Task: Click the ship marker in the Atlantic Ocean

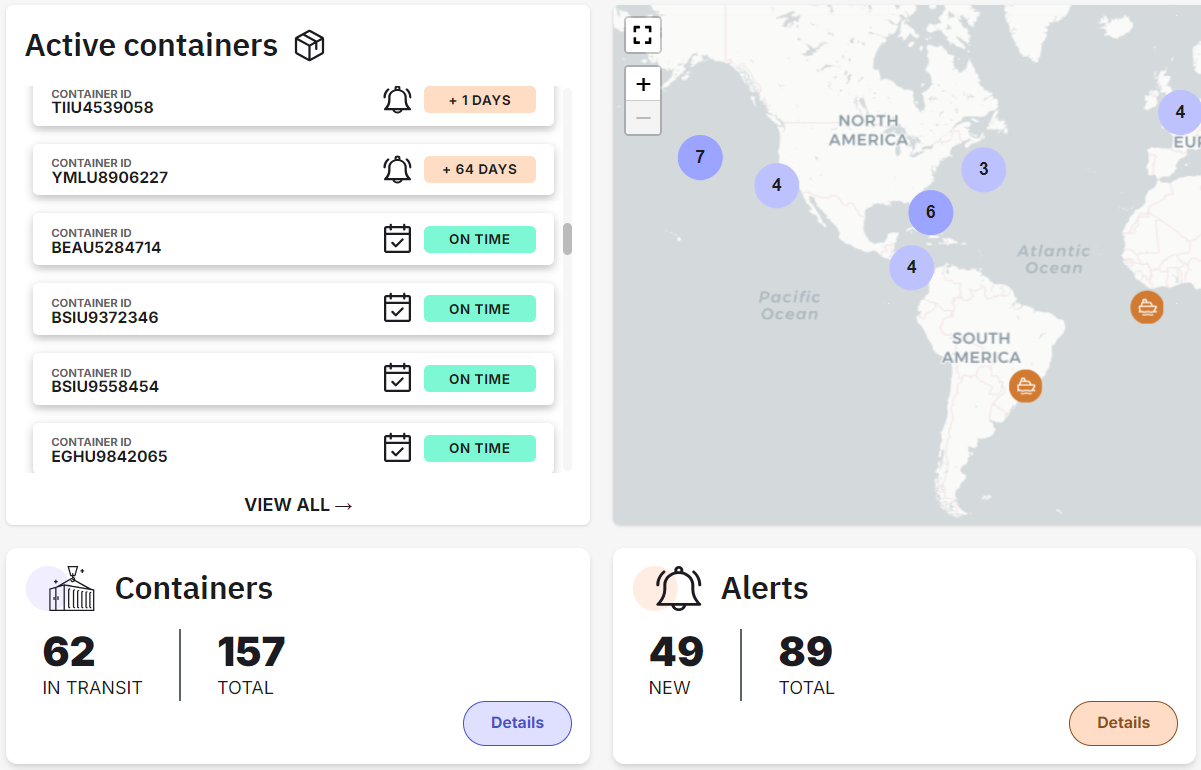Action: (1147, 307)
